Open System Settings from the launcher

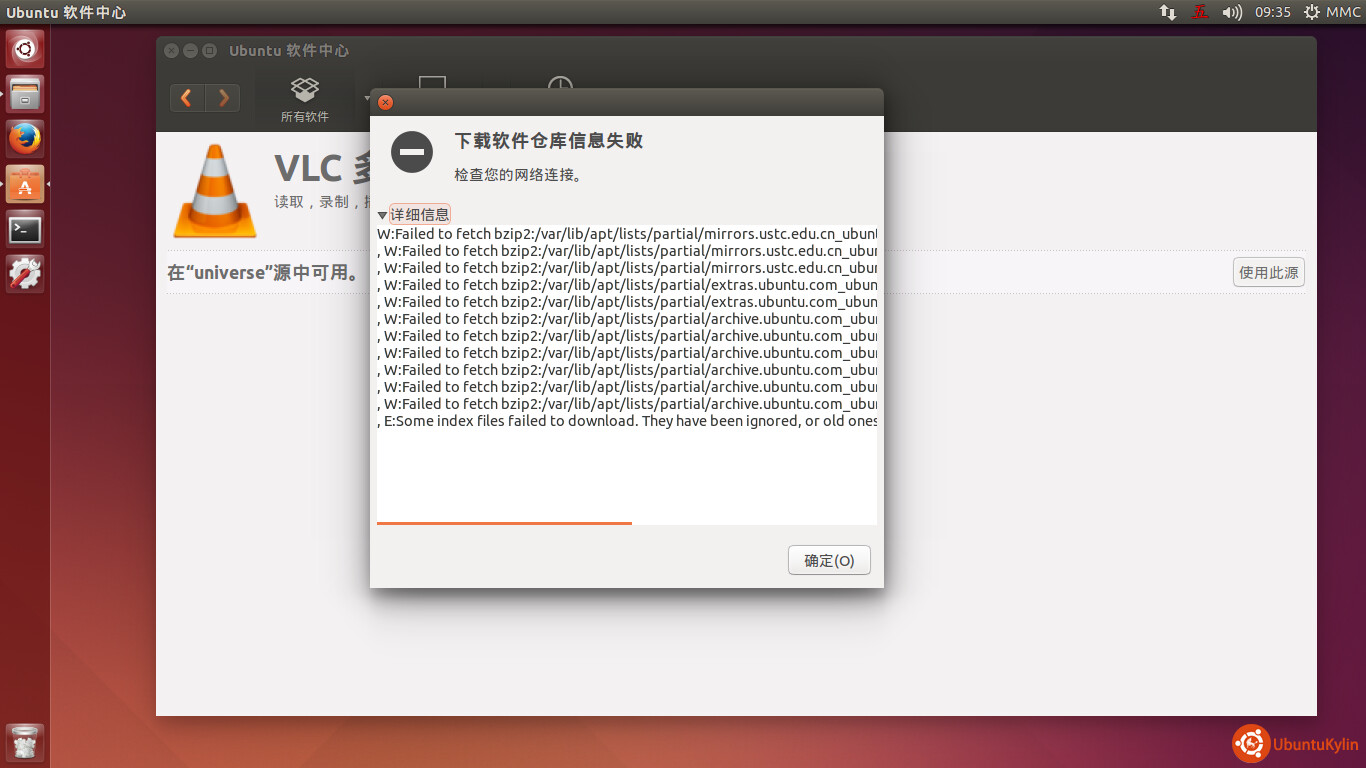[x=25, y=274]
